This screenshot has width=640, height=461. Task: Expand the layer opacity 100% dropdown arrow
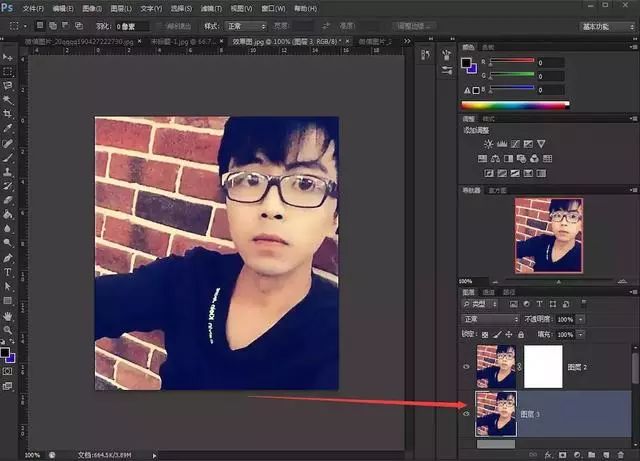point(582,319)
